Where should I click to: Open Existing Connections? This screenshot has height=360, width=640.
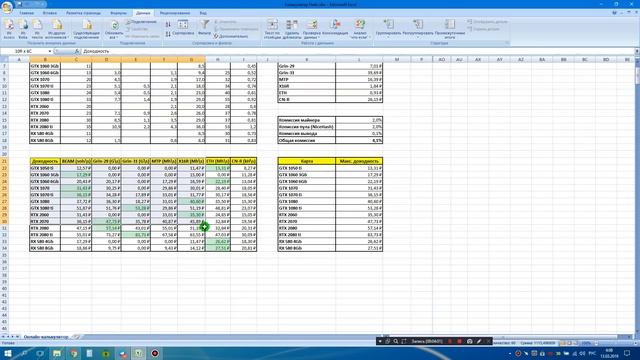point(87,29)
